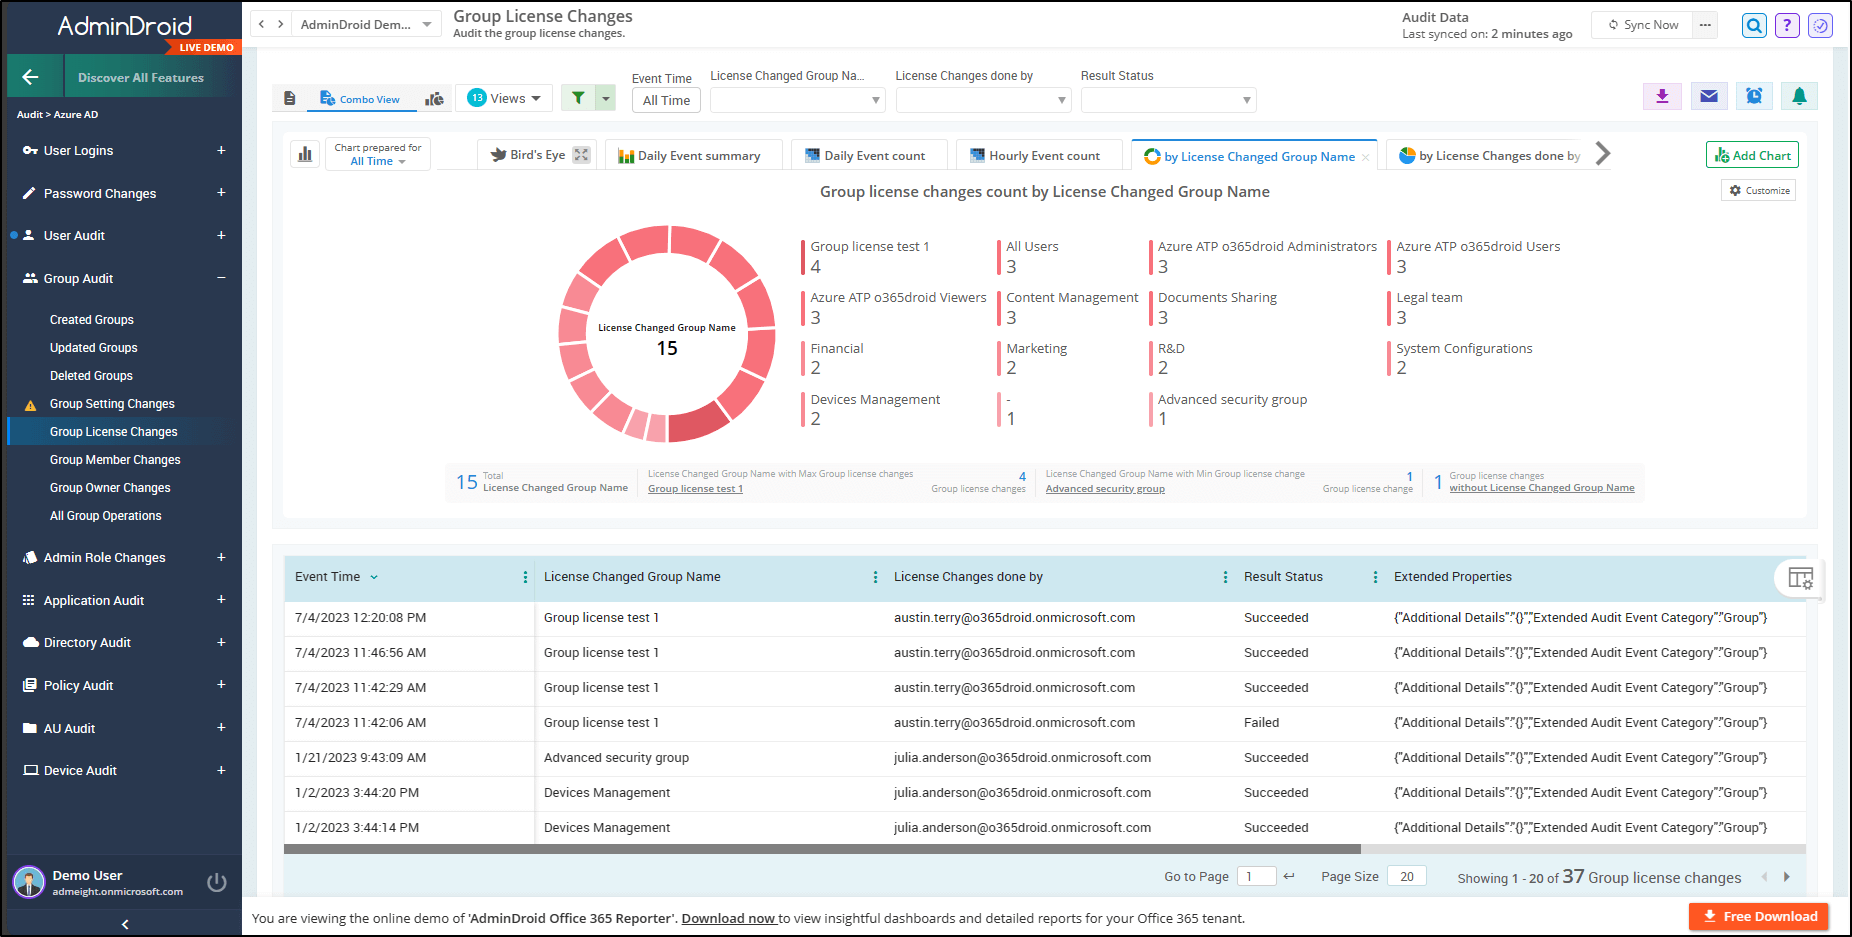The width and height of the screenshot is (1852, 937).
Task: Open the 13 Views dropdown
Action: 505,98
